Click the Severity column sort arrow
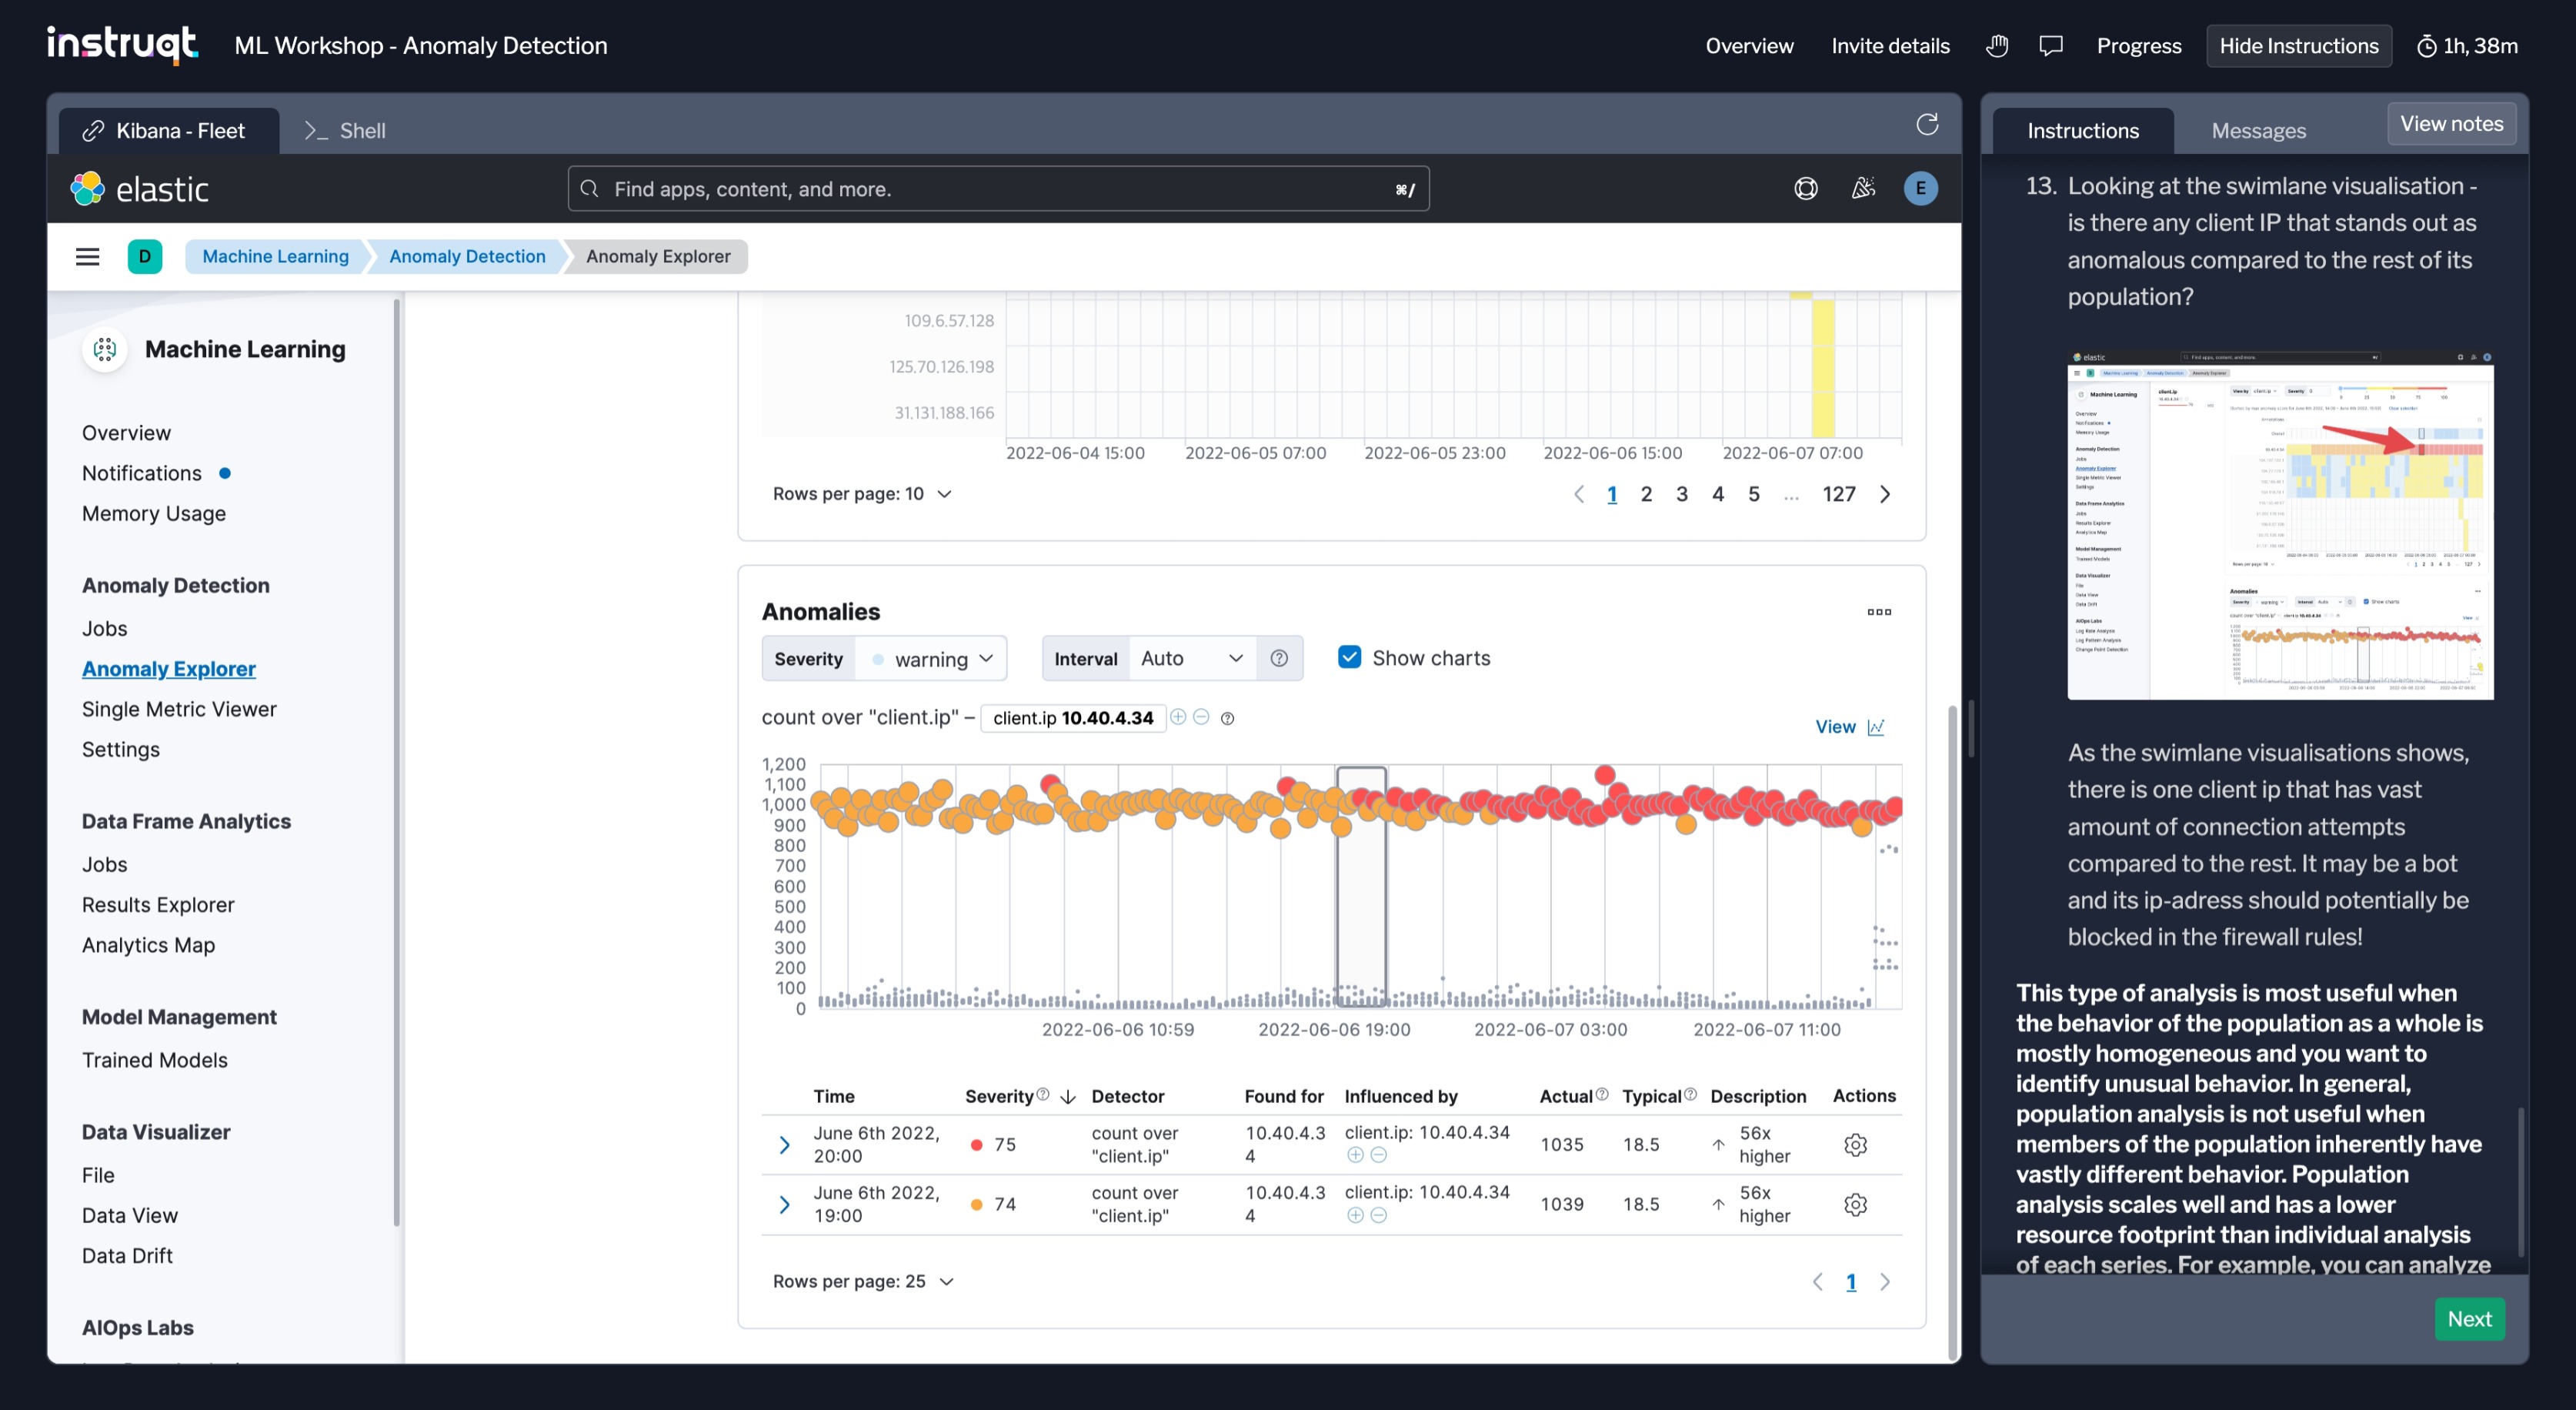This screenshot has height=1410, width=2576. tap(1068, 1097)
